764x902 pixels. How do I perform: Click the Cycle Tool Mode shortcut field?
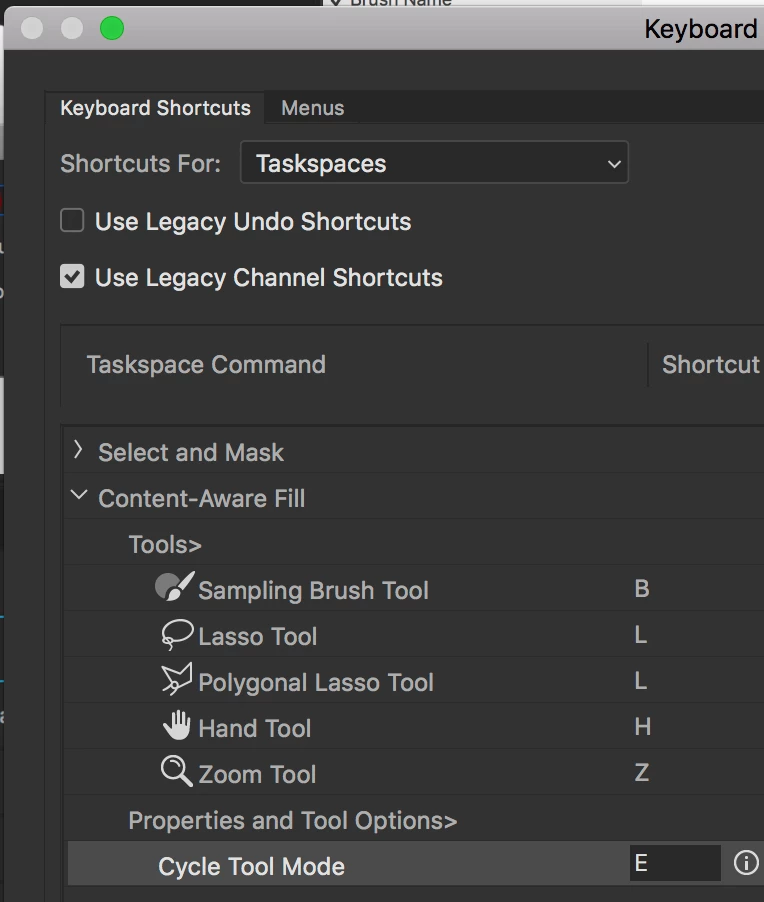coord(674,863)
